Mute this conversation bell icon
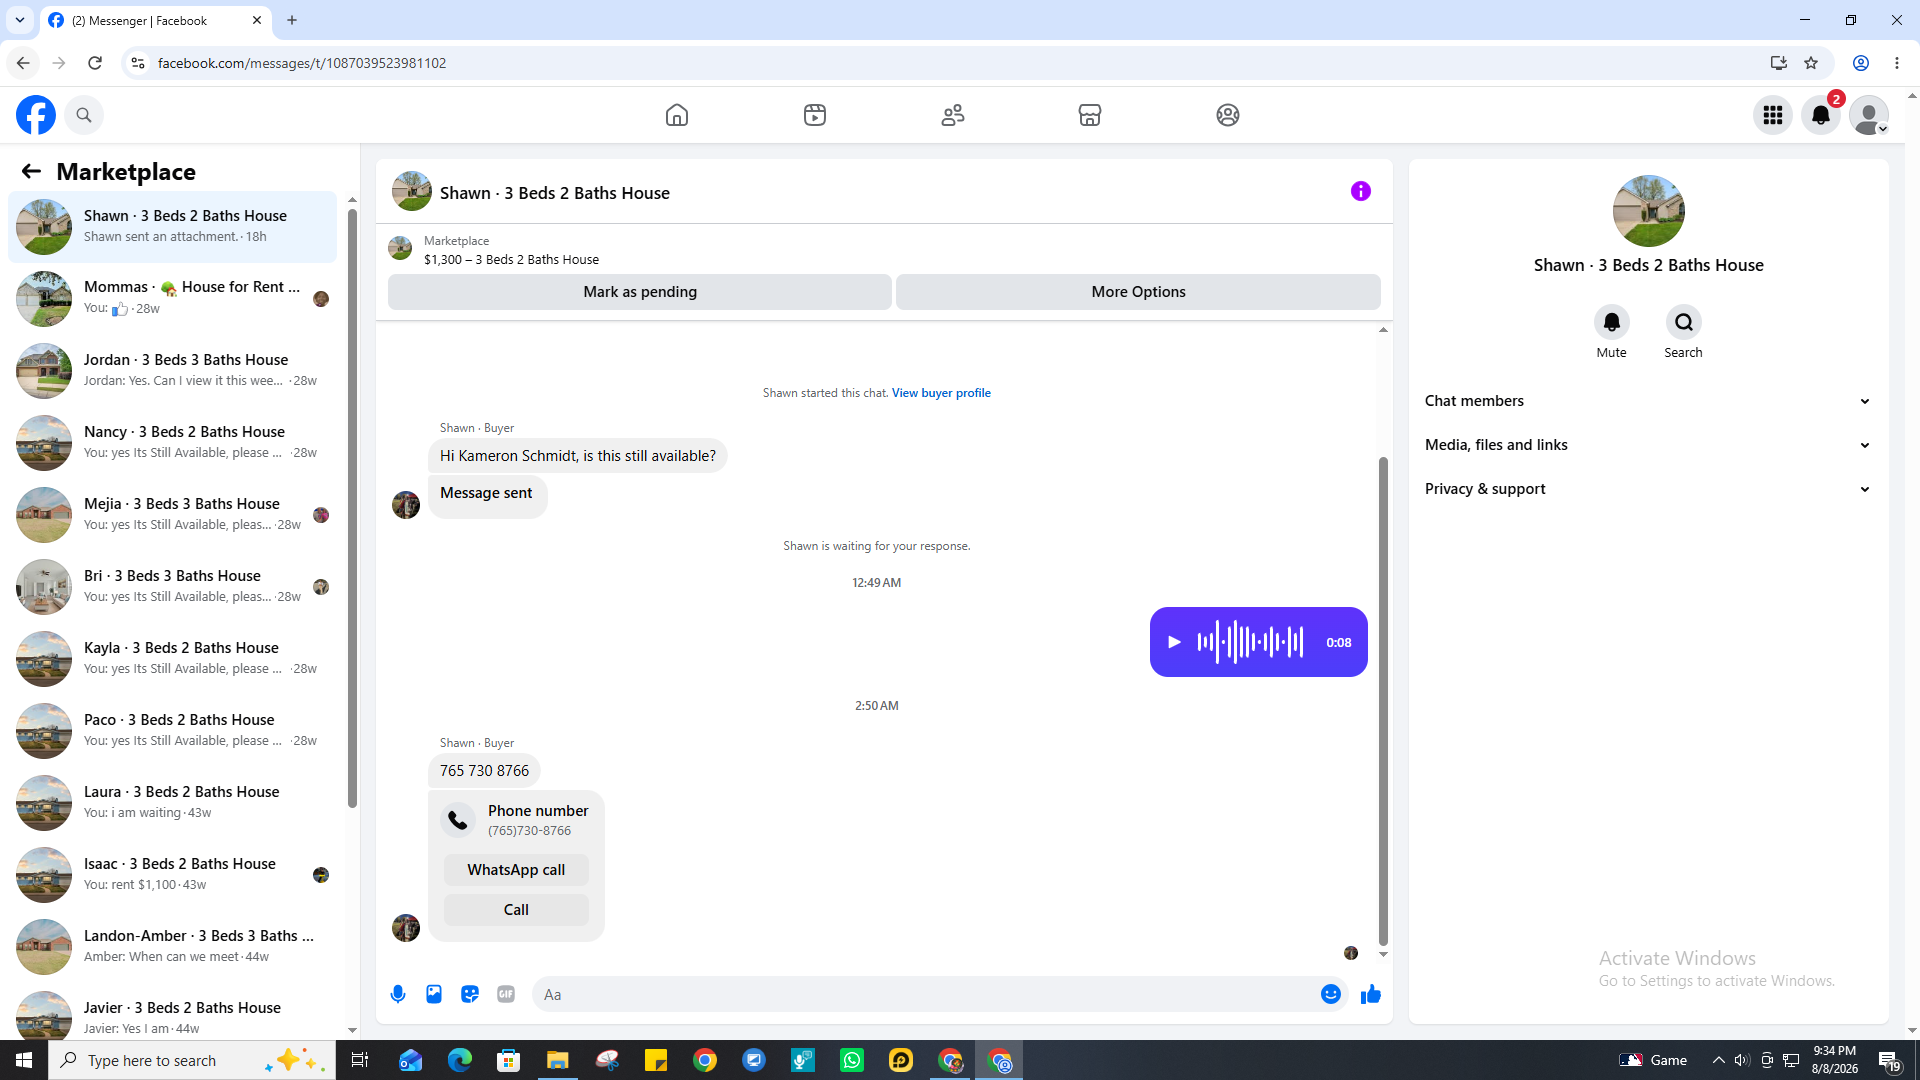 (1612, 322)
